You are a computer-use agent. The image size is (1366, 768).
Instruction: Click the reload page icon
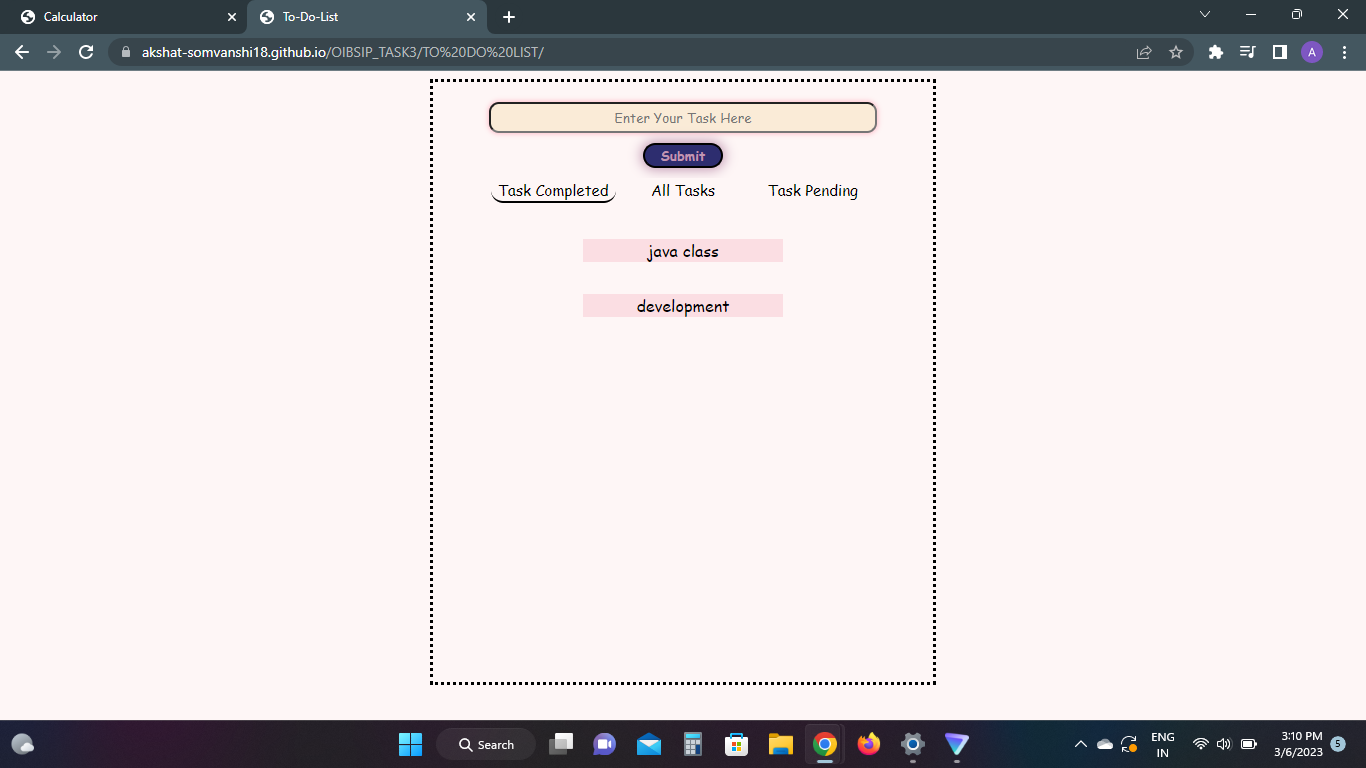(x=85, y=52)
